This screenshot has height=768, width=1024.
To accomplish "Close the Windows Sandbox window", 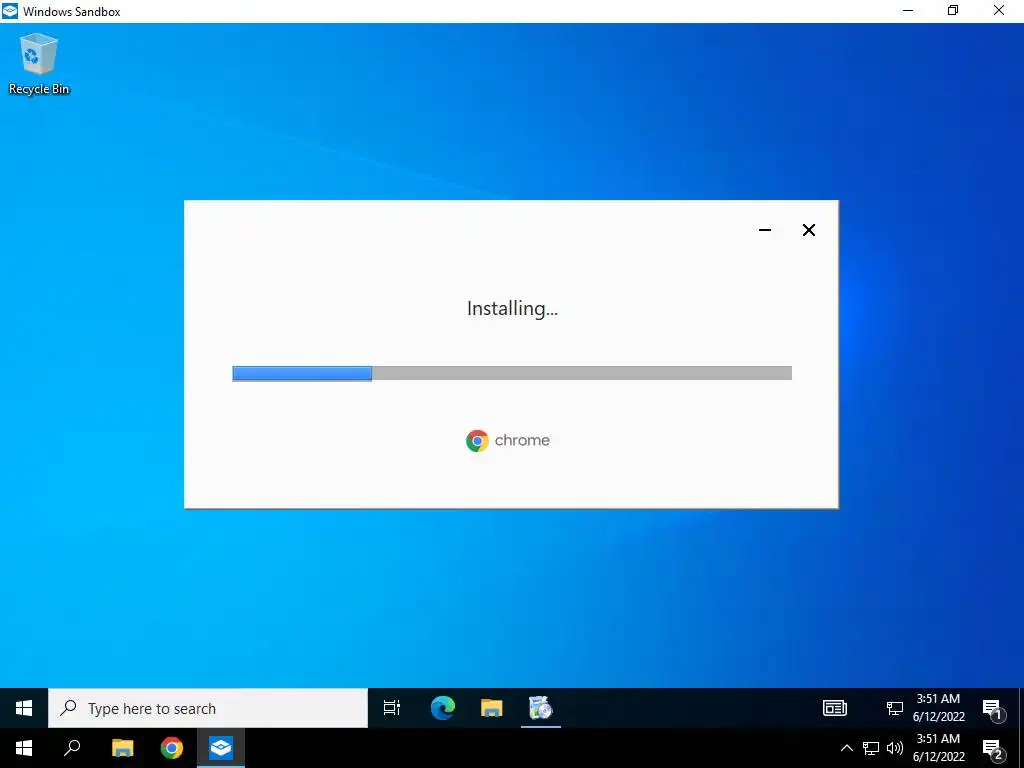I will (999, 10).
